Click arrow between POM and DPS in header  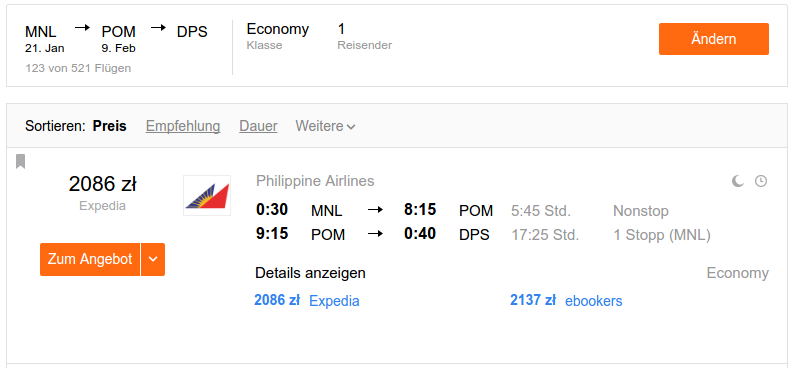point(158,28)
